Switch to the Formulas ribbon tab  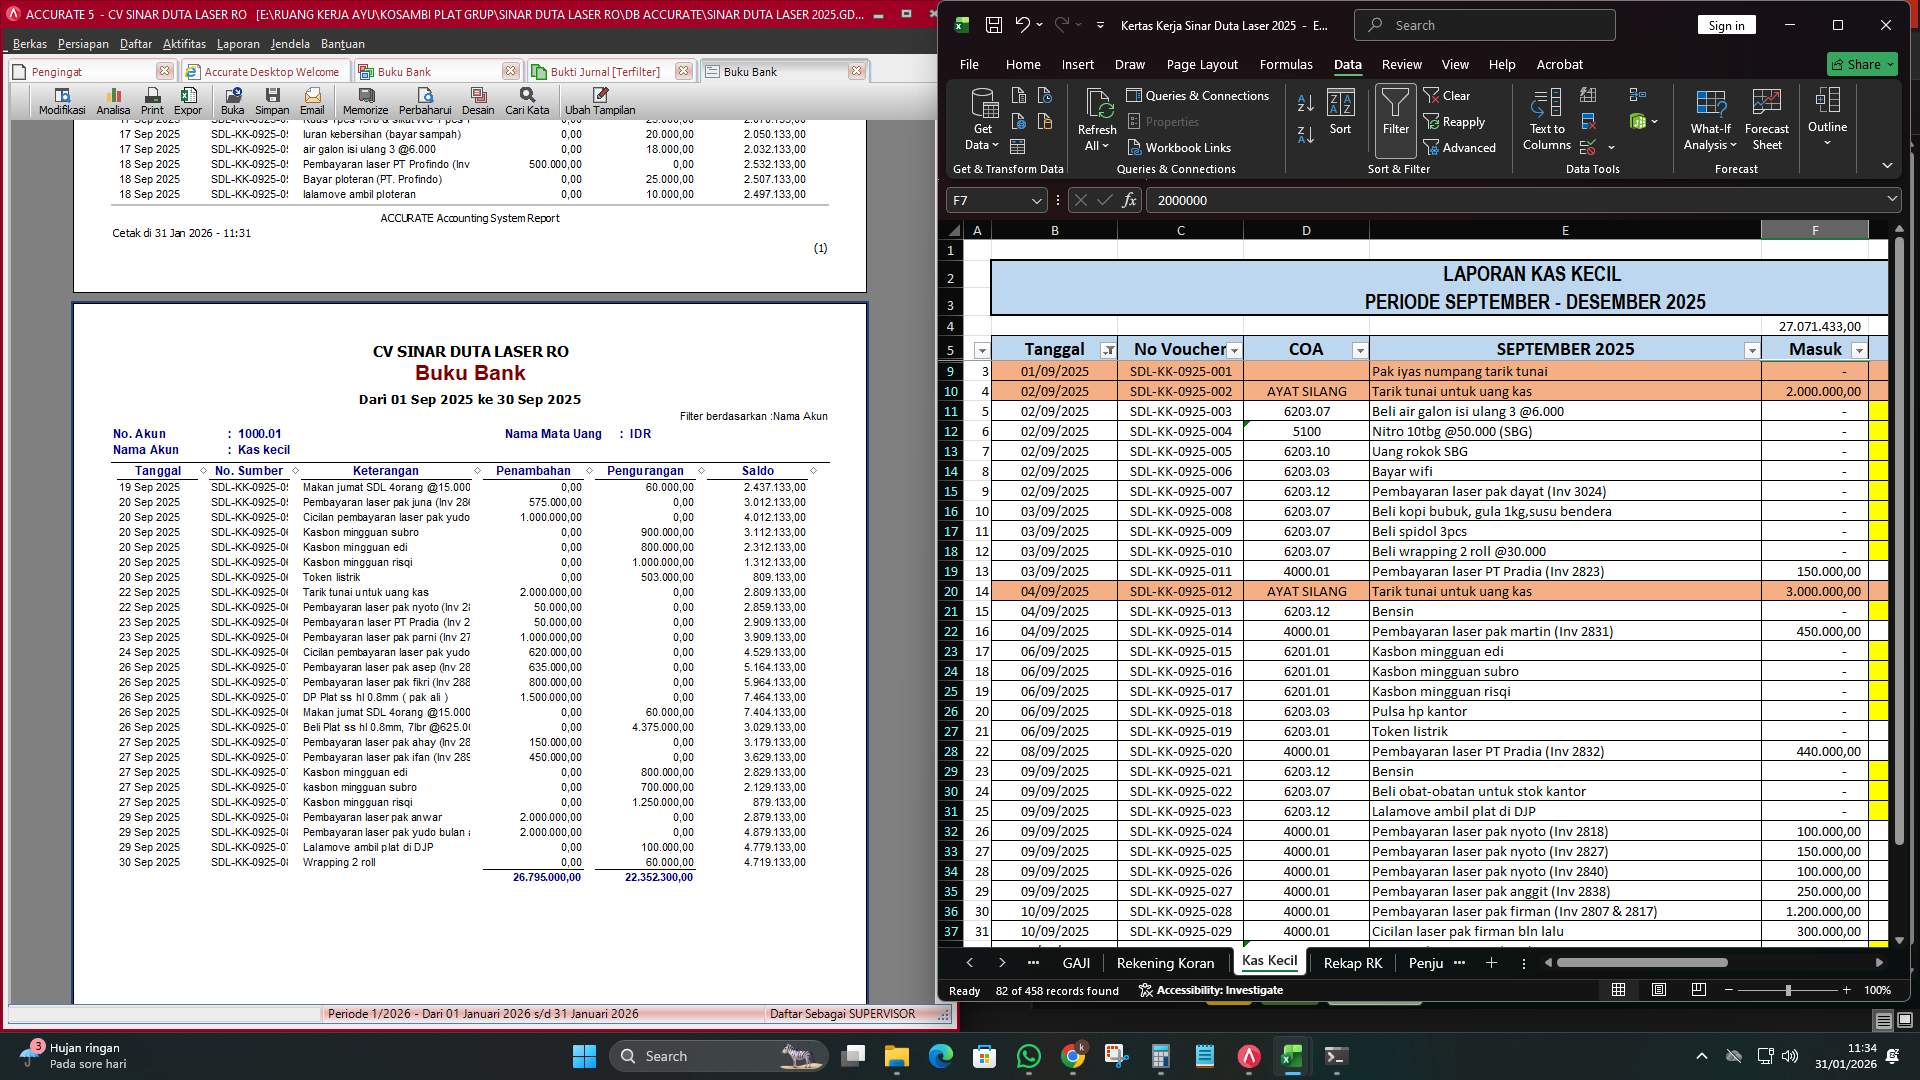1287,64
